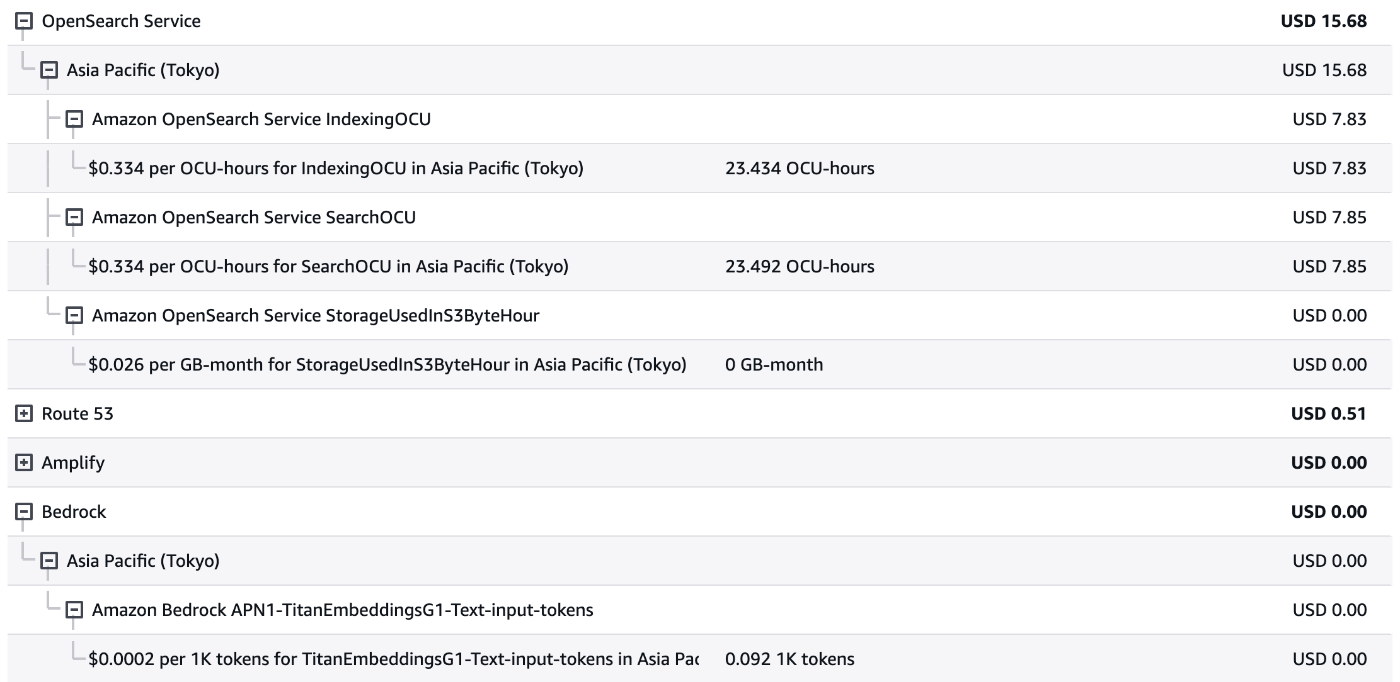This screenshot has width=1400, height=682.
Task: Expand the Amplify section
Action: coord(23,462)
